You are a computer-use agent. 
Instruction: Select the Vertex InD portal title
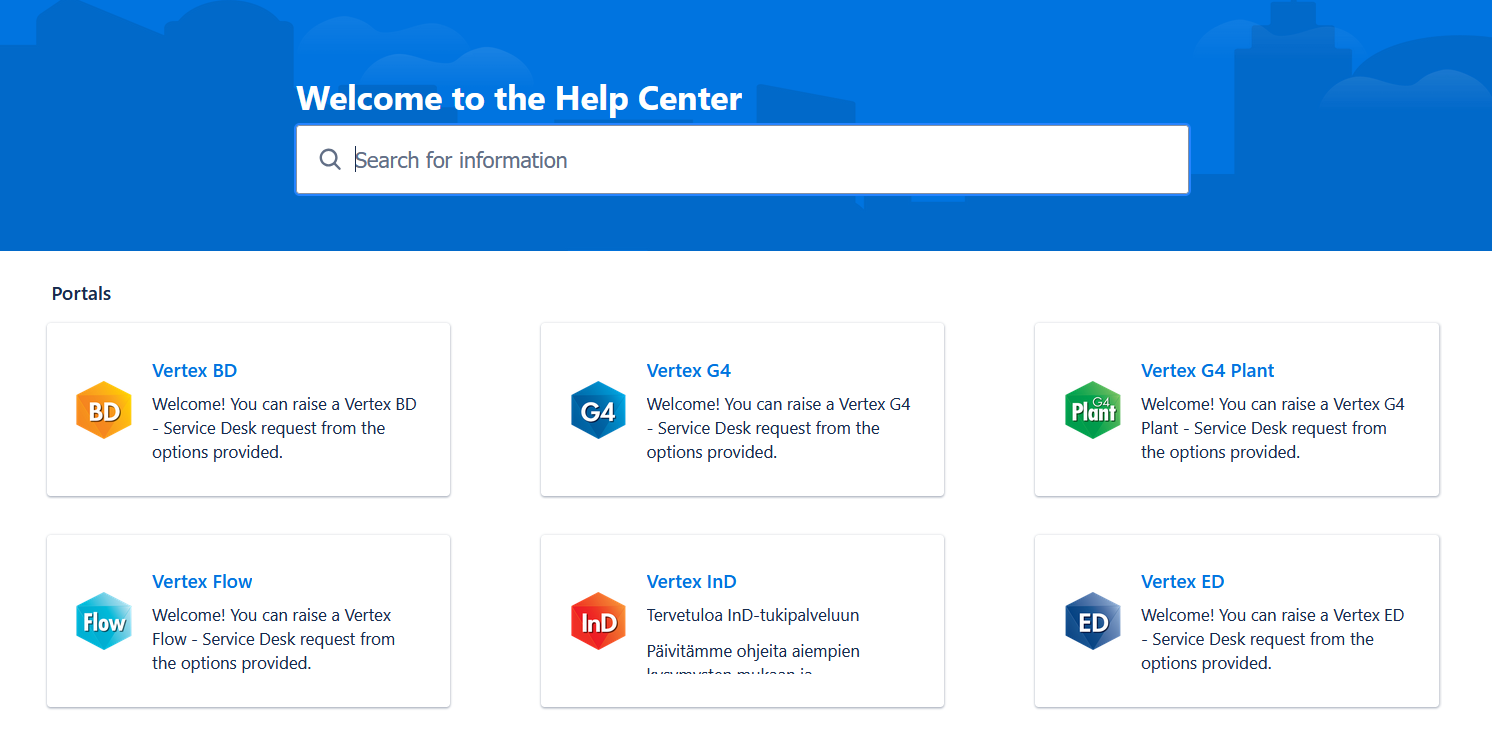tap(691, 582)
